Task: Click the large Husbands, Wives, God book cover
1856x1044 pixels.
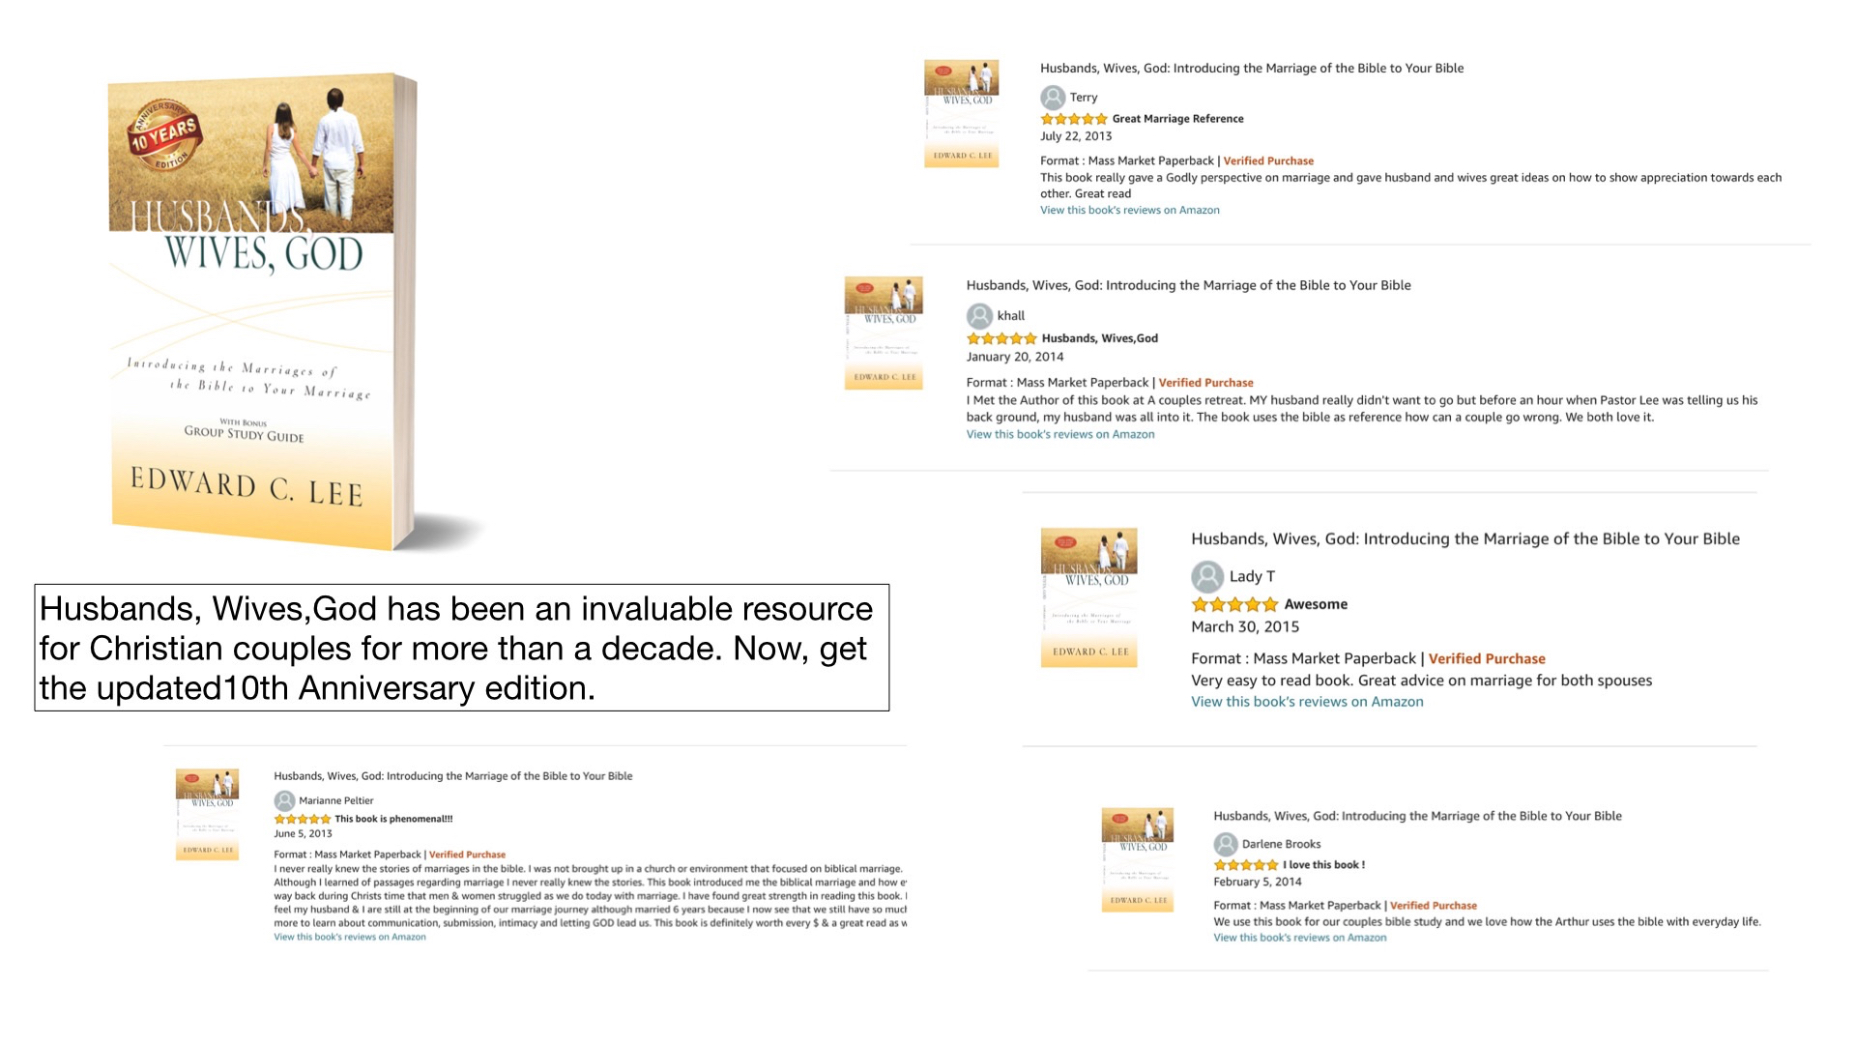Action: [x=265, y=311]
